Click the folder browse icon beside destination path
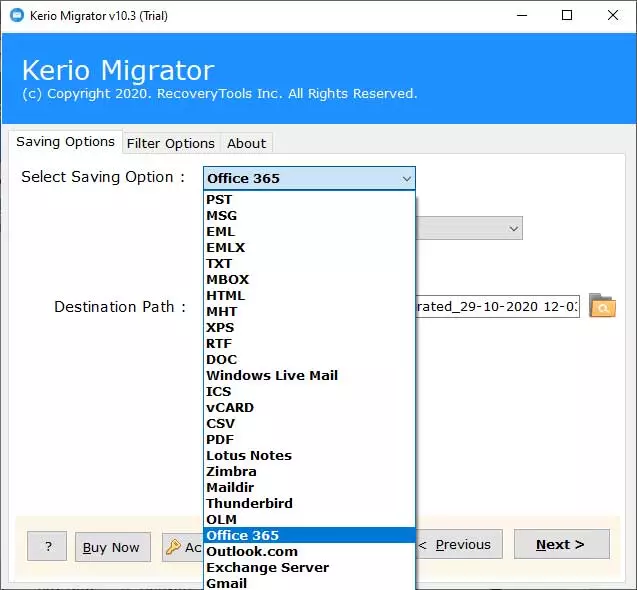This screenshot has height=590, width=637. pyautogui.click(x=602, y=306)
